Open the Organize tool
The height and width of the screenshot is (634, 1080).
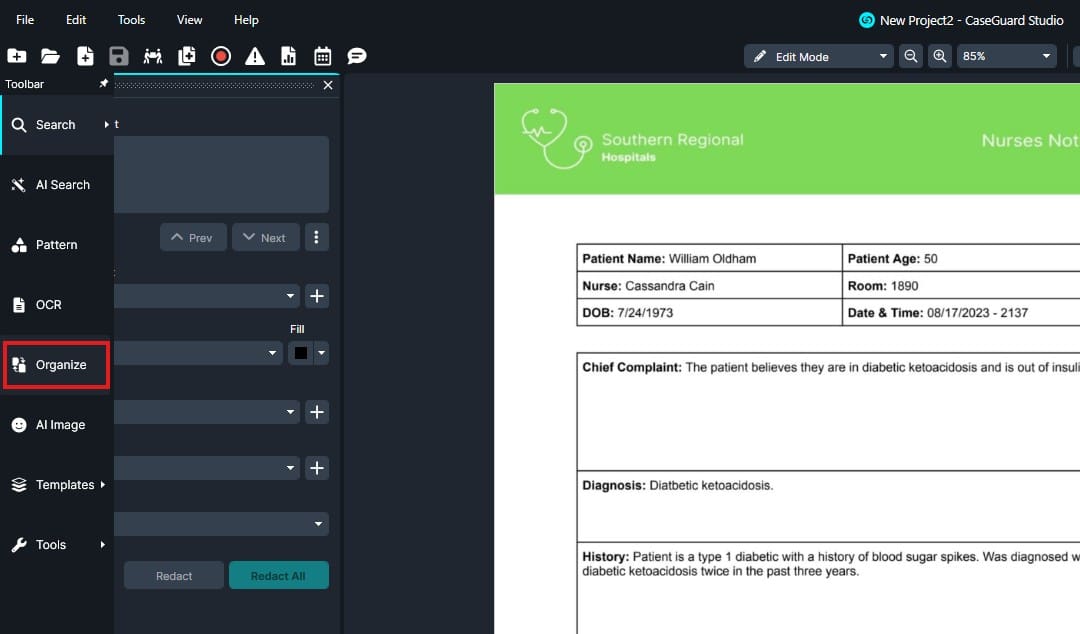56,365
